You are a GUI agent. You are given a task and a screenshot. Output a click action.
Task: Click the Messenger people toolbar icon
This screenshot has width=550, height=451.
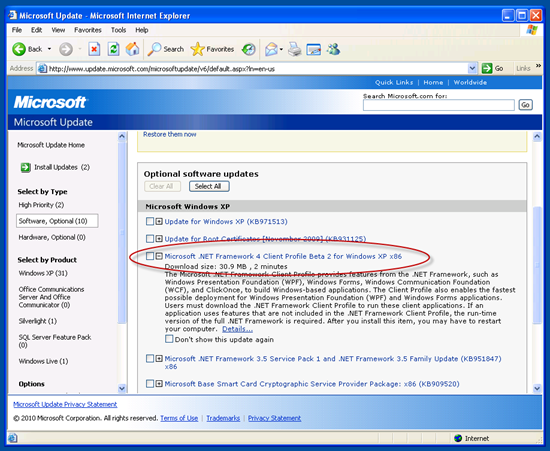(x=333, y=49)
